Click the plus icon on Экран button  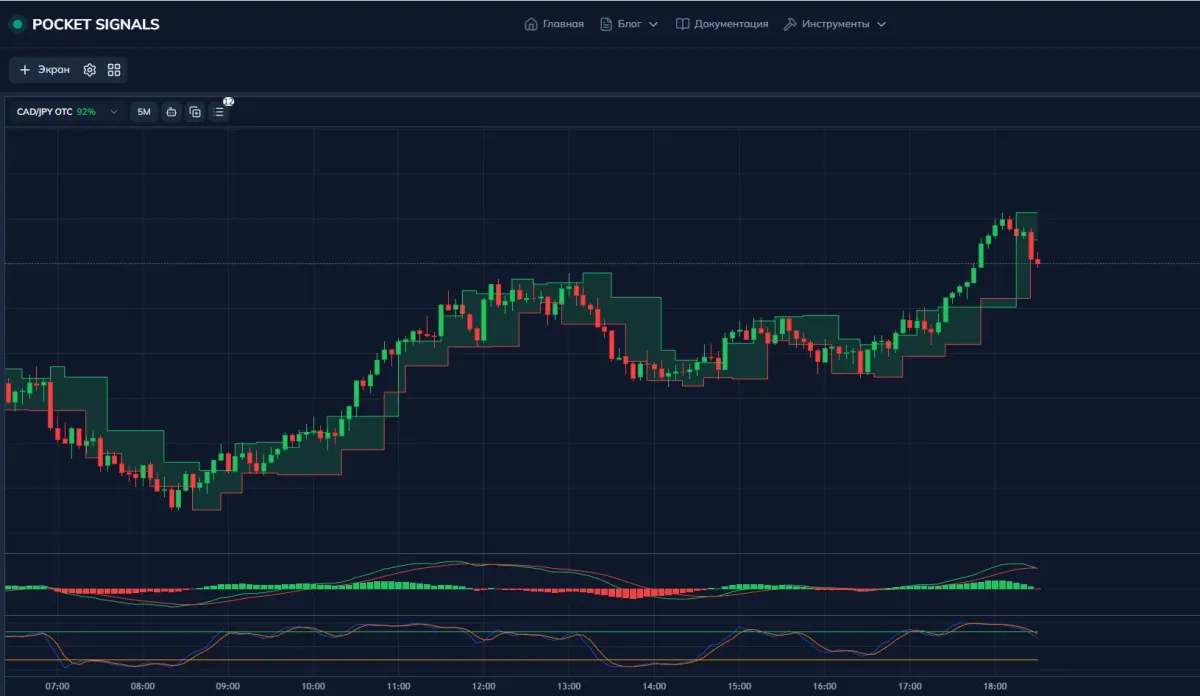pyautogui.click(x=24, y=70)
